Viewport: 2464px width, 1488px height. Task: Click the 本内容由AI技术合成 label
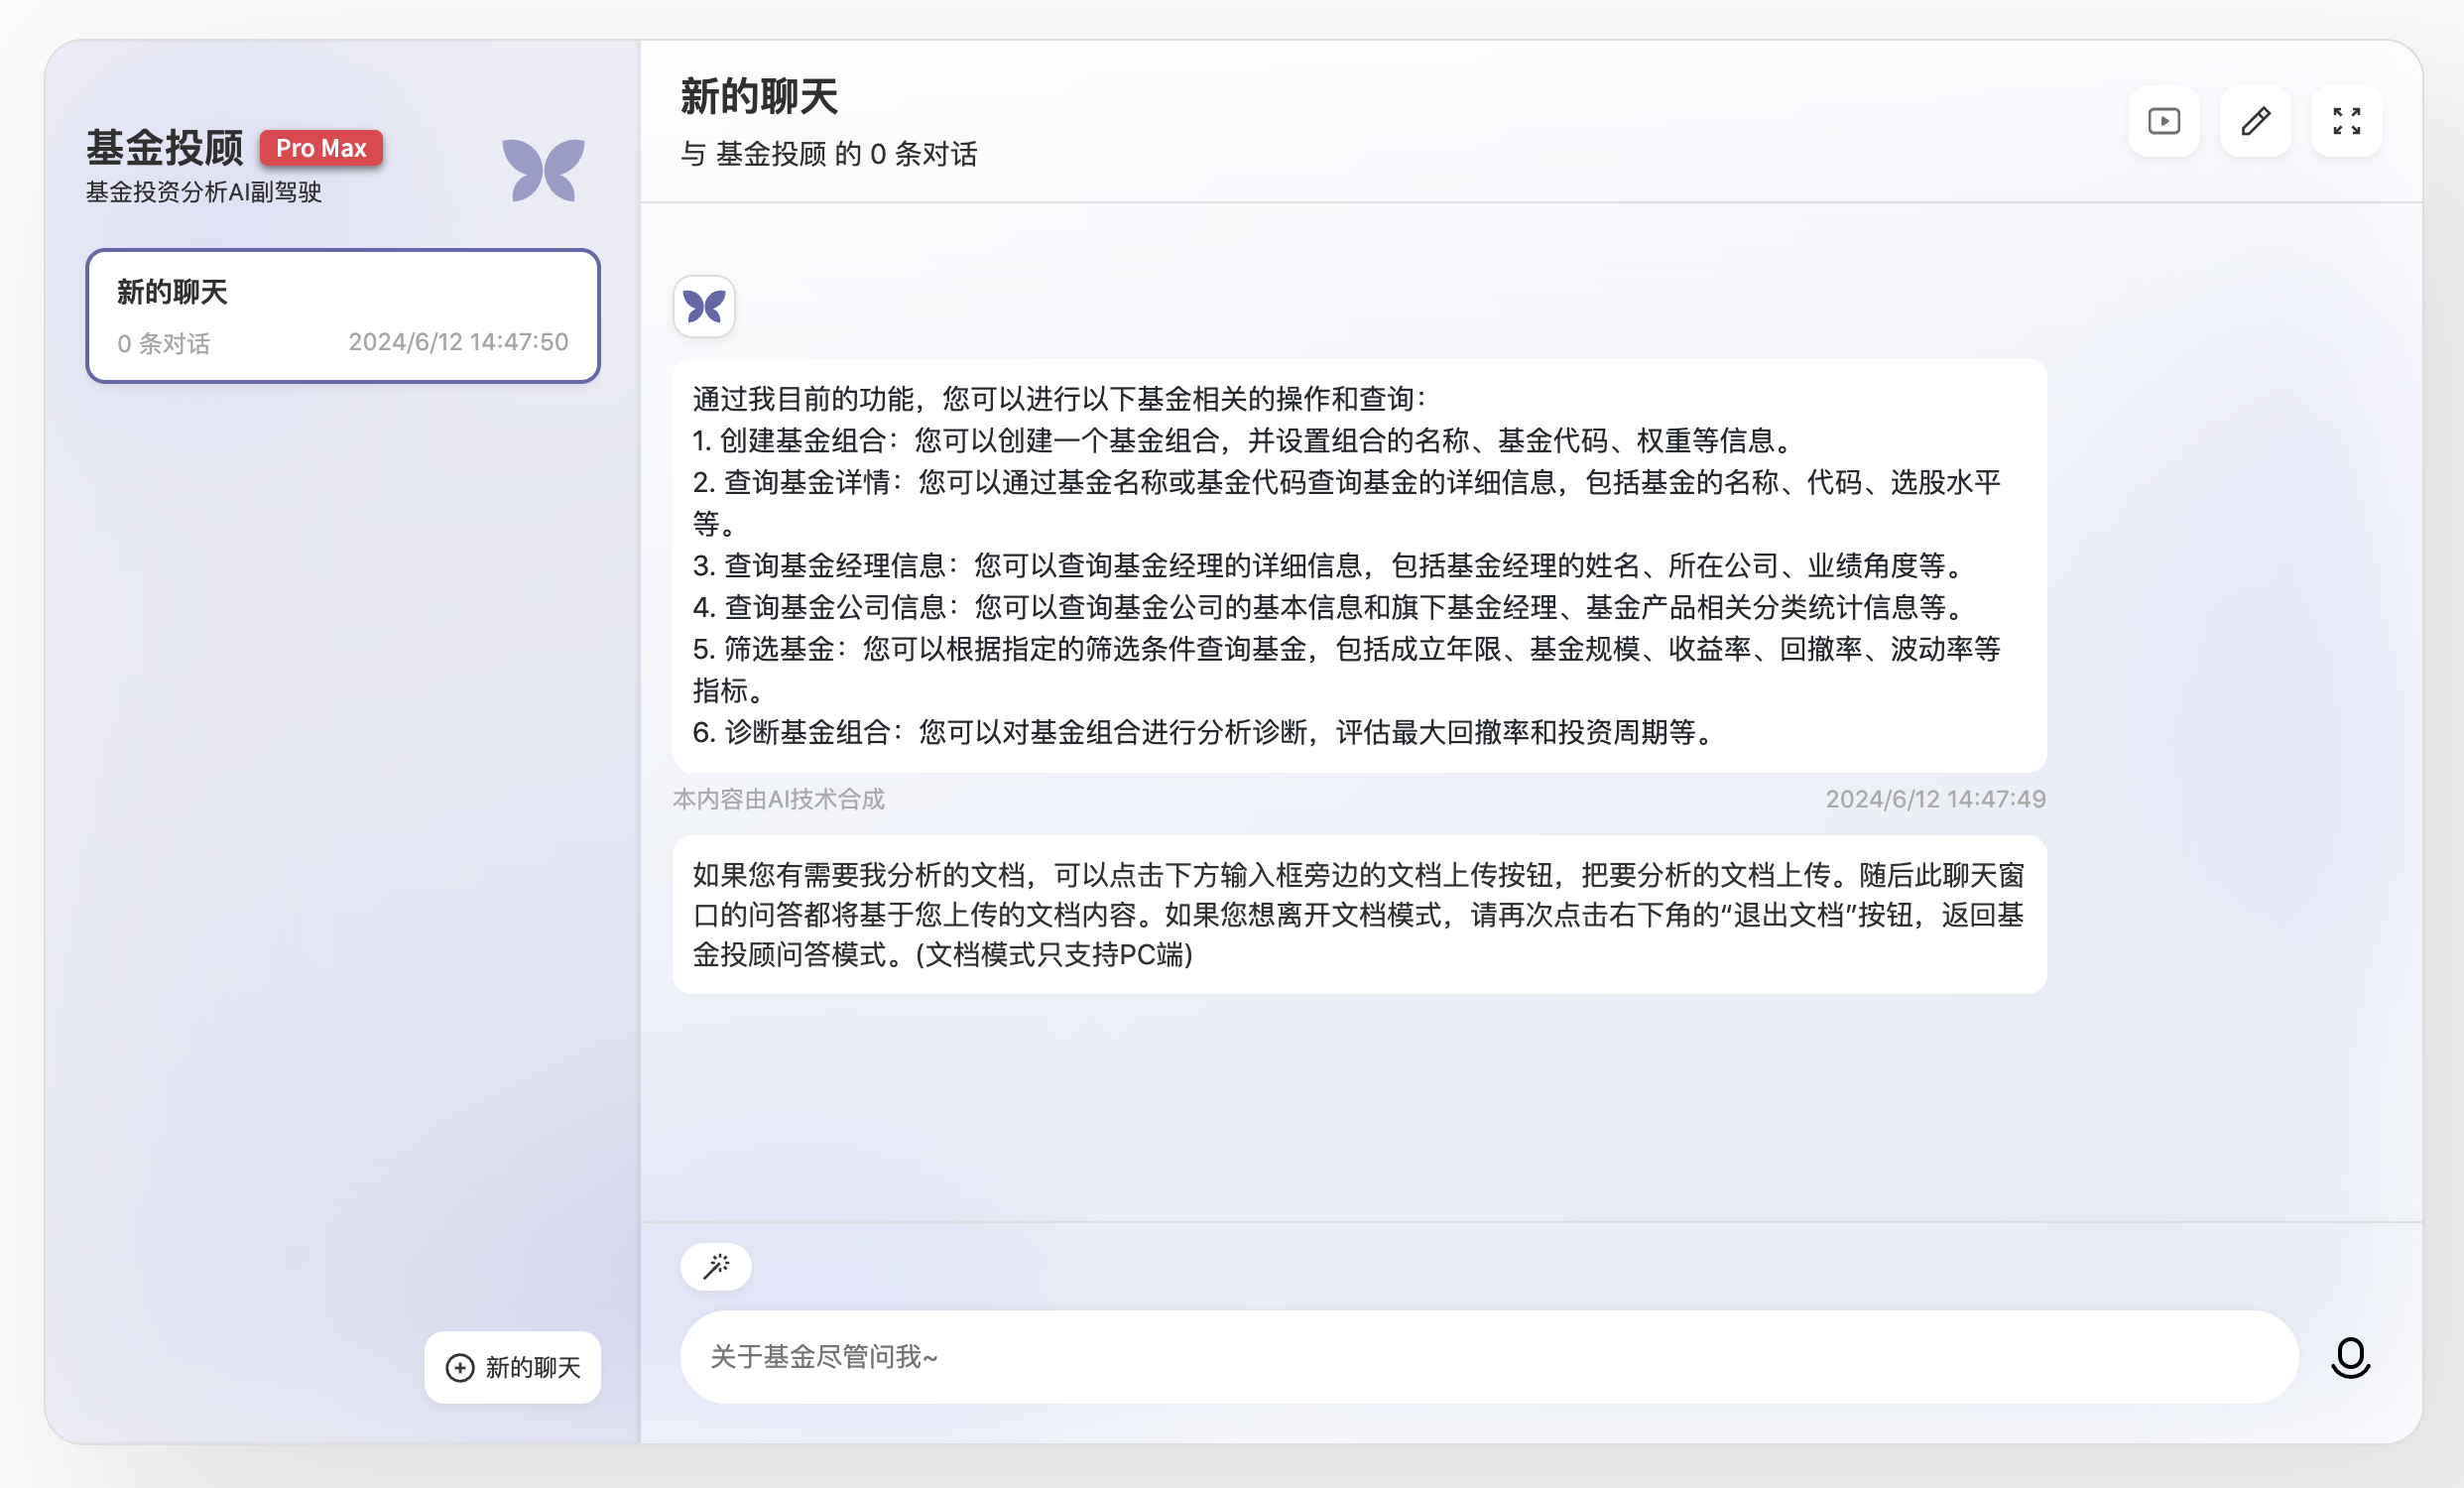point(778,799)
